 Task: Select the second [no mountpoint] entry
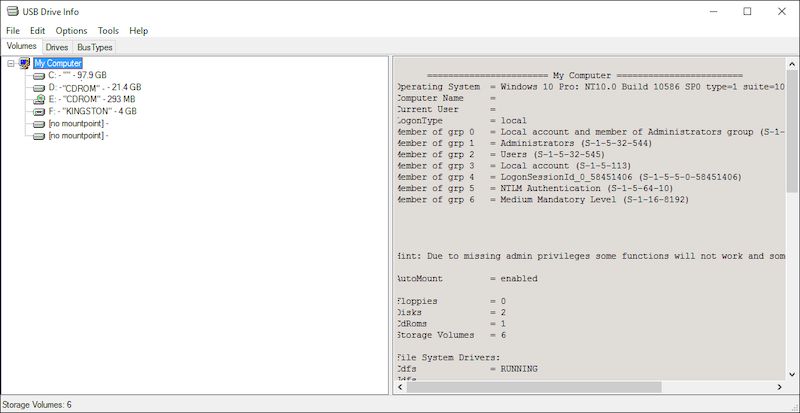pyautogui.click(x=78, y=136)
